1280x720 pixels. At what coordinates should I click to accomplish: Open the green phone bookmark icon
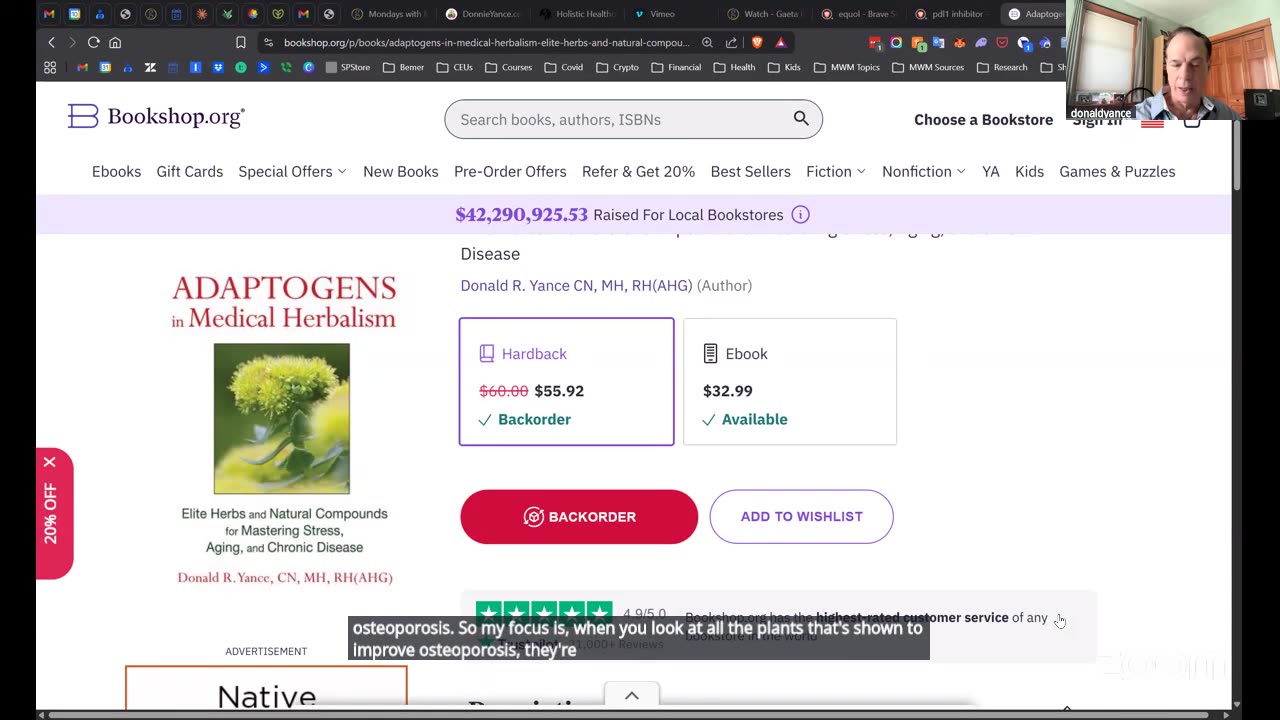tap(286, 67)
